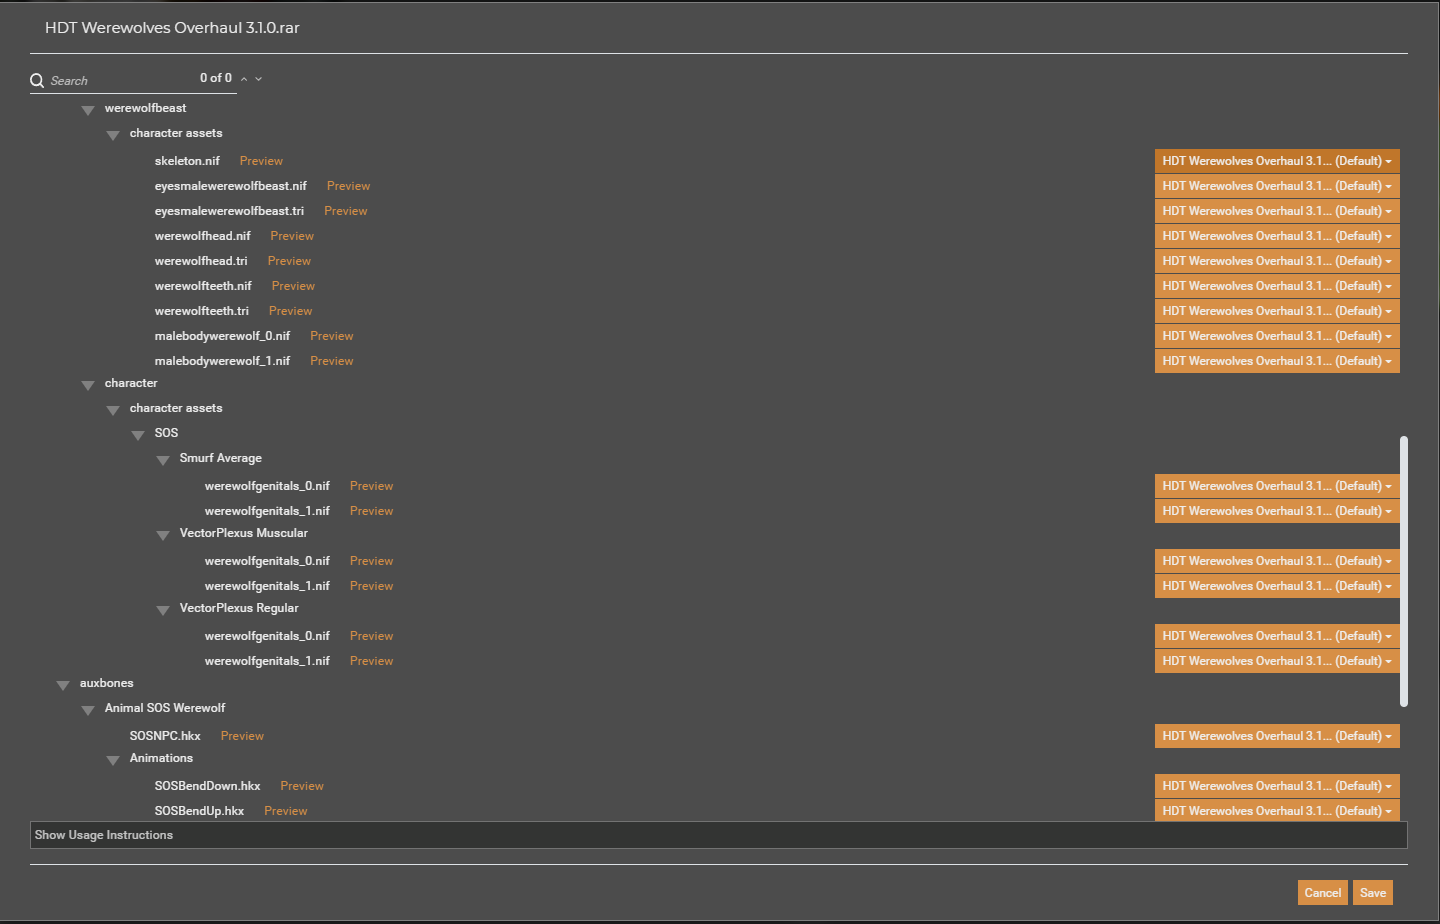Preview werewolfhead.tri file
The height and width of the screenshot is (924, 1440).
(x=289, y=261)
